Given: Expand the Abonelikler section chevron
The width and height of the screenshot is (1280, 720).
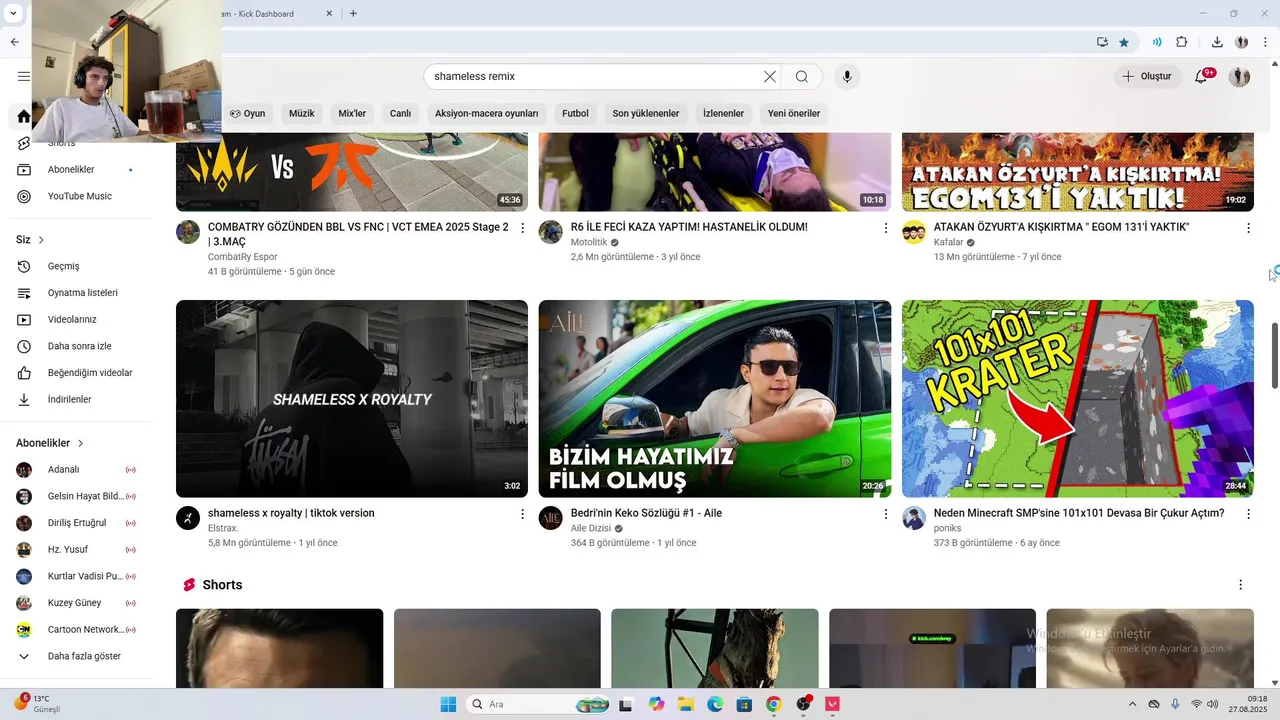Looking at the screenshot, I should point(80,443).
